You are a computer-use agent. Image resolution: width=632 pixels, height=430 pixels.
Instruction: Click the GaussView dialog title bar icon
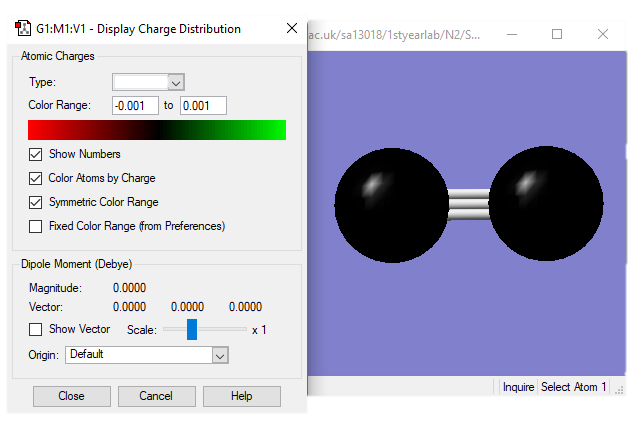click(x=23, y=29)
